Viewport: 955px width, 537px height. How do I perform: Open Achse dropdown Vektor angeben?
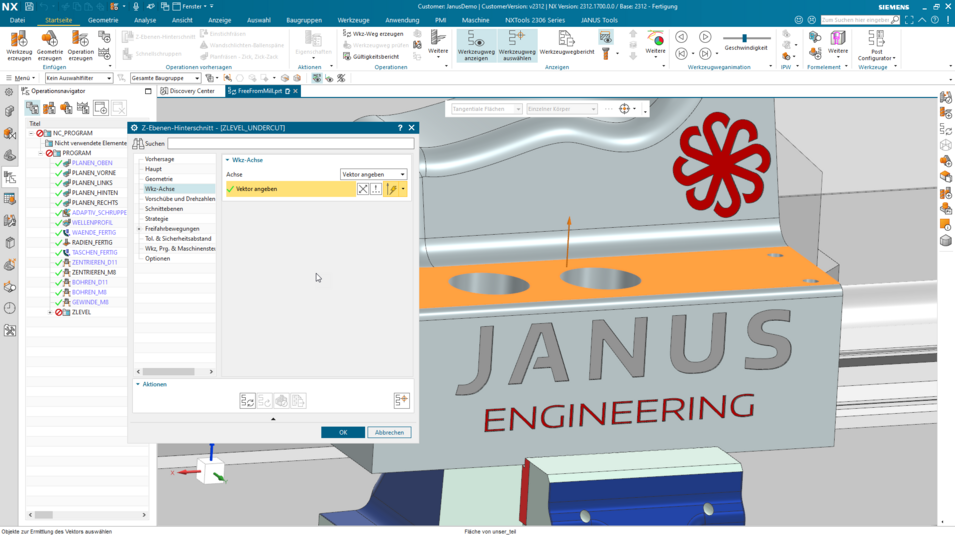click(x=373, y=175)
